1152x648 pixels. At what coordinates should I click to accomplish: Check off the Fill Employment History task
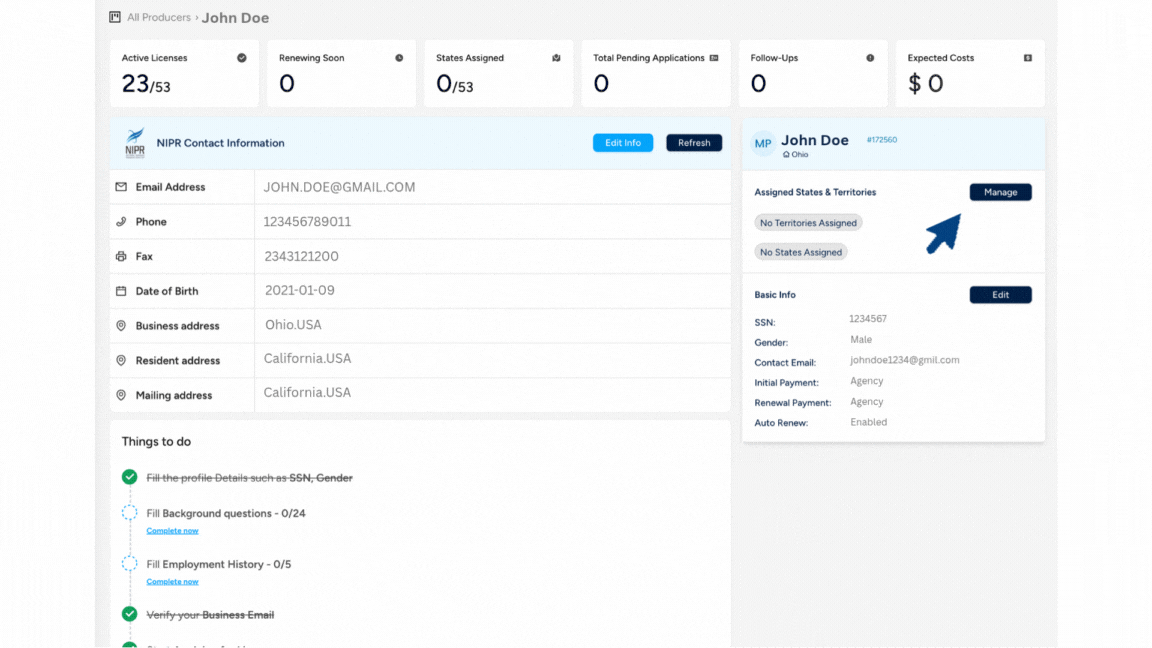(128, 564)
